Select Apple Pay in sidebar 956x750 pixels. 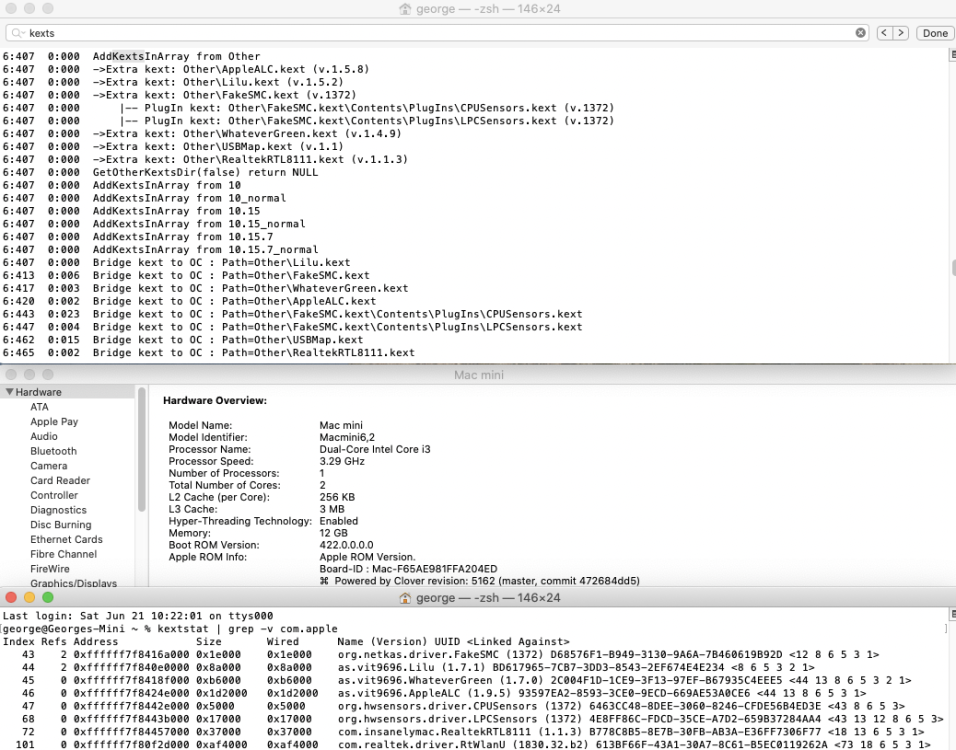coord(54,421)
